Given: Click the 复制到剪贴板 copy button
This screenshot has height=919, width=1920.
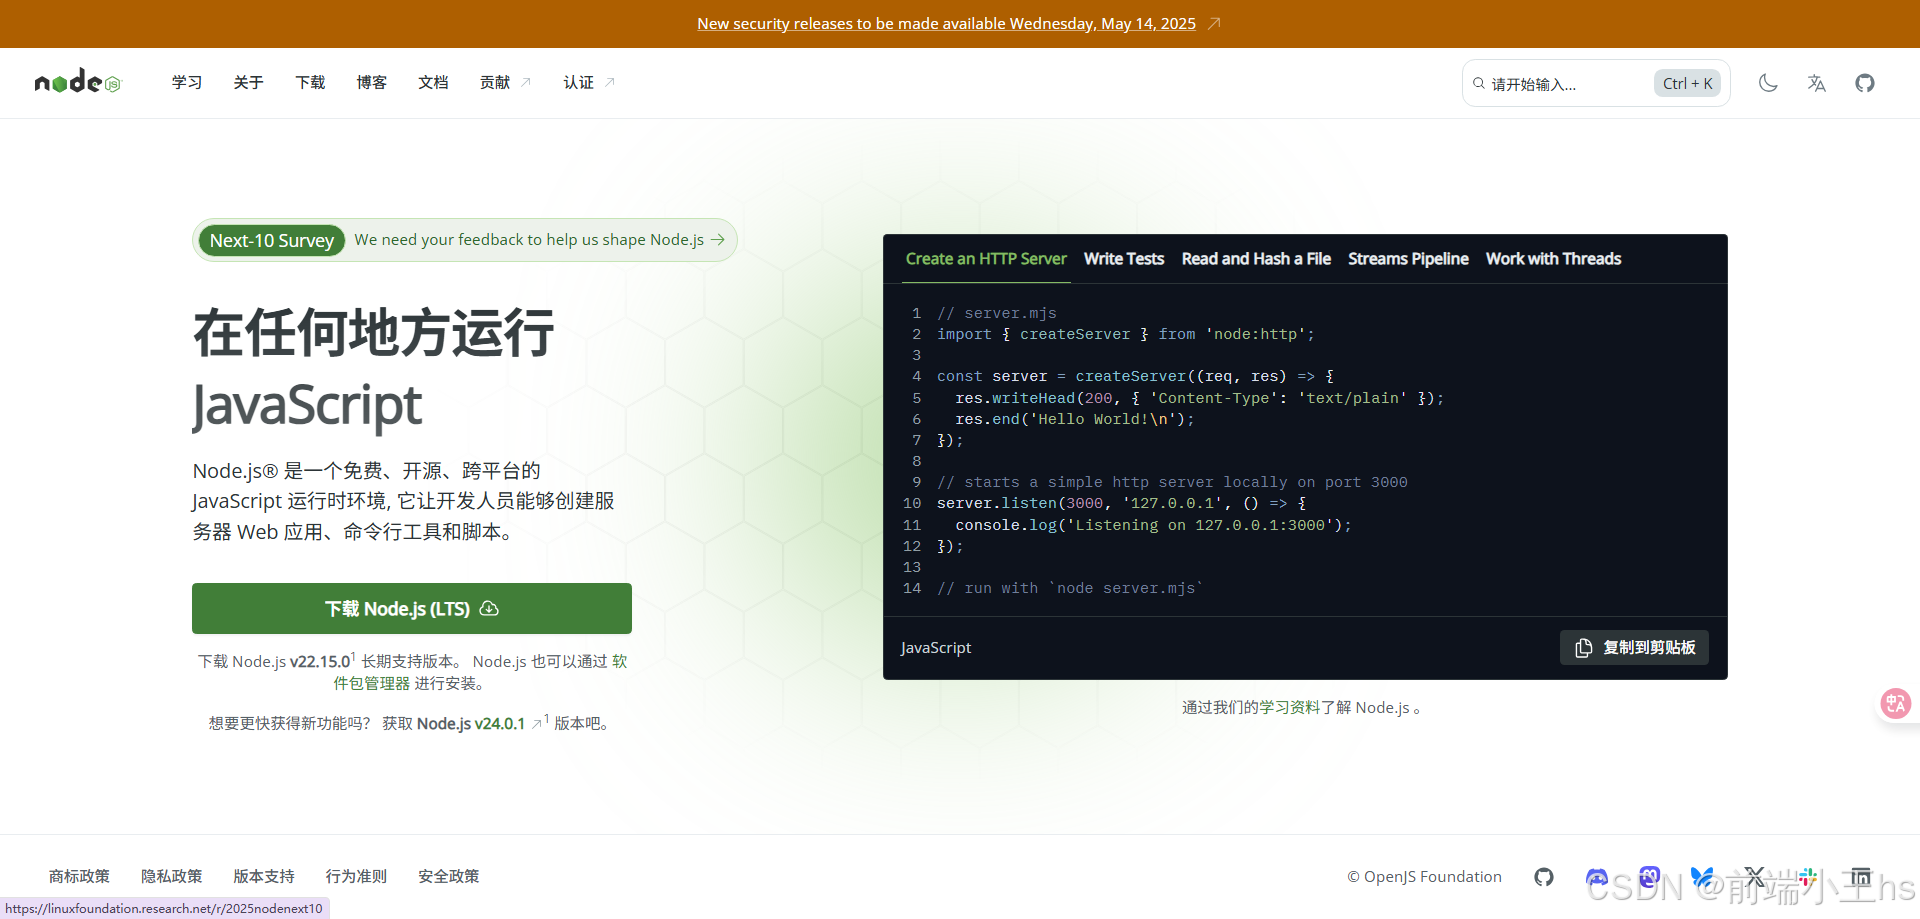Looking at the screenshot, I should pos(1634,648).
